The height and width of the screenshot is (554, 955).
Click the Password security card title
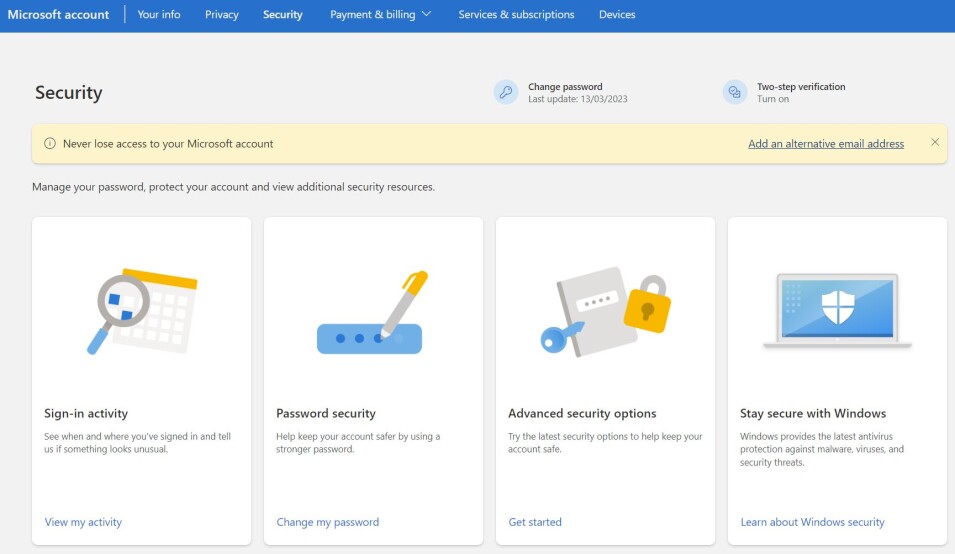[x=326, y=413]
